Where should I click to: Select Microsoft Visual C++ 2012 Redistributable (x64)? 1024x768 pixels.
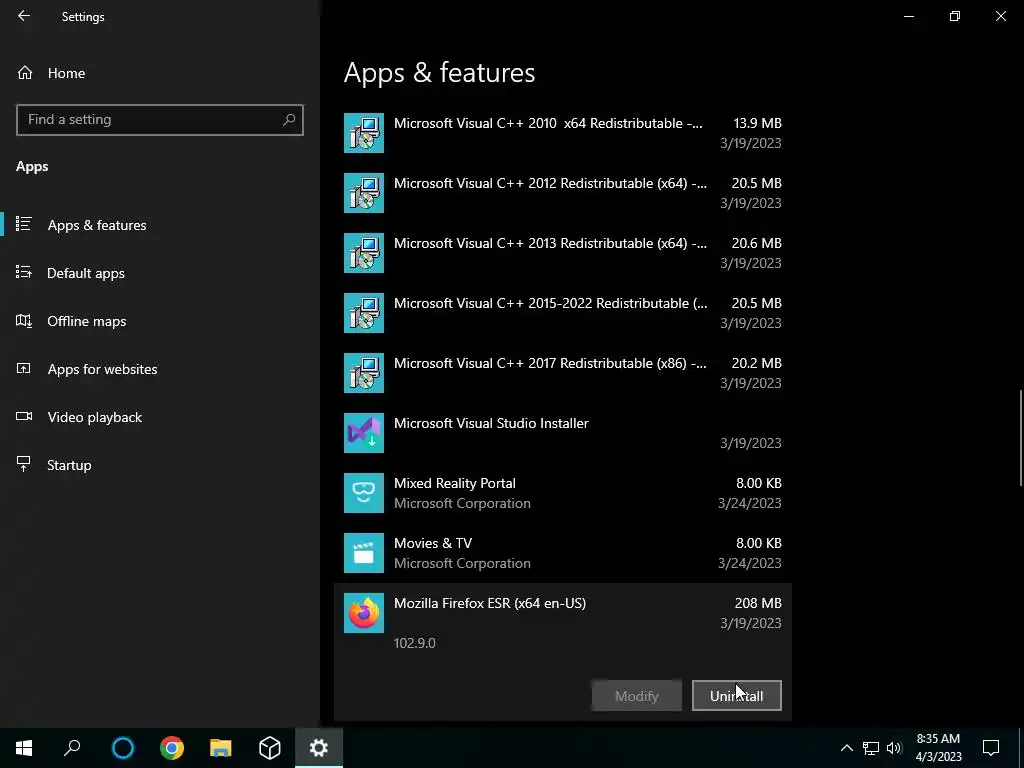(x=562, y=193)
